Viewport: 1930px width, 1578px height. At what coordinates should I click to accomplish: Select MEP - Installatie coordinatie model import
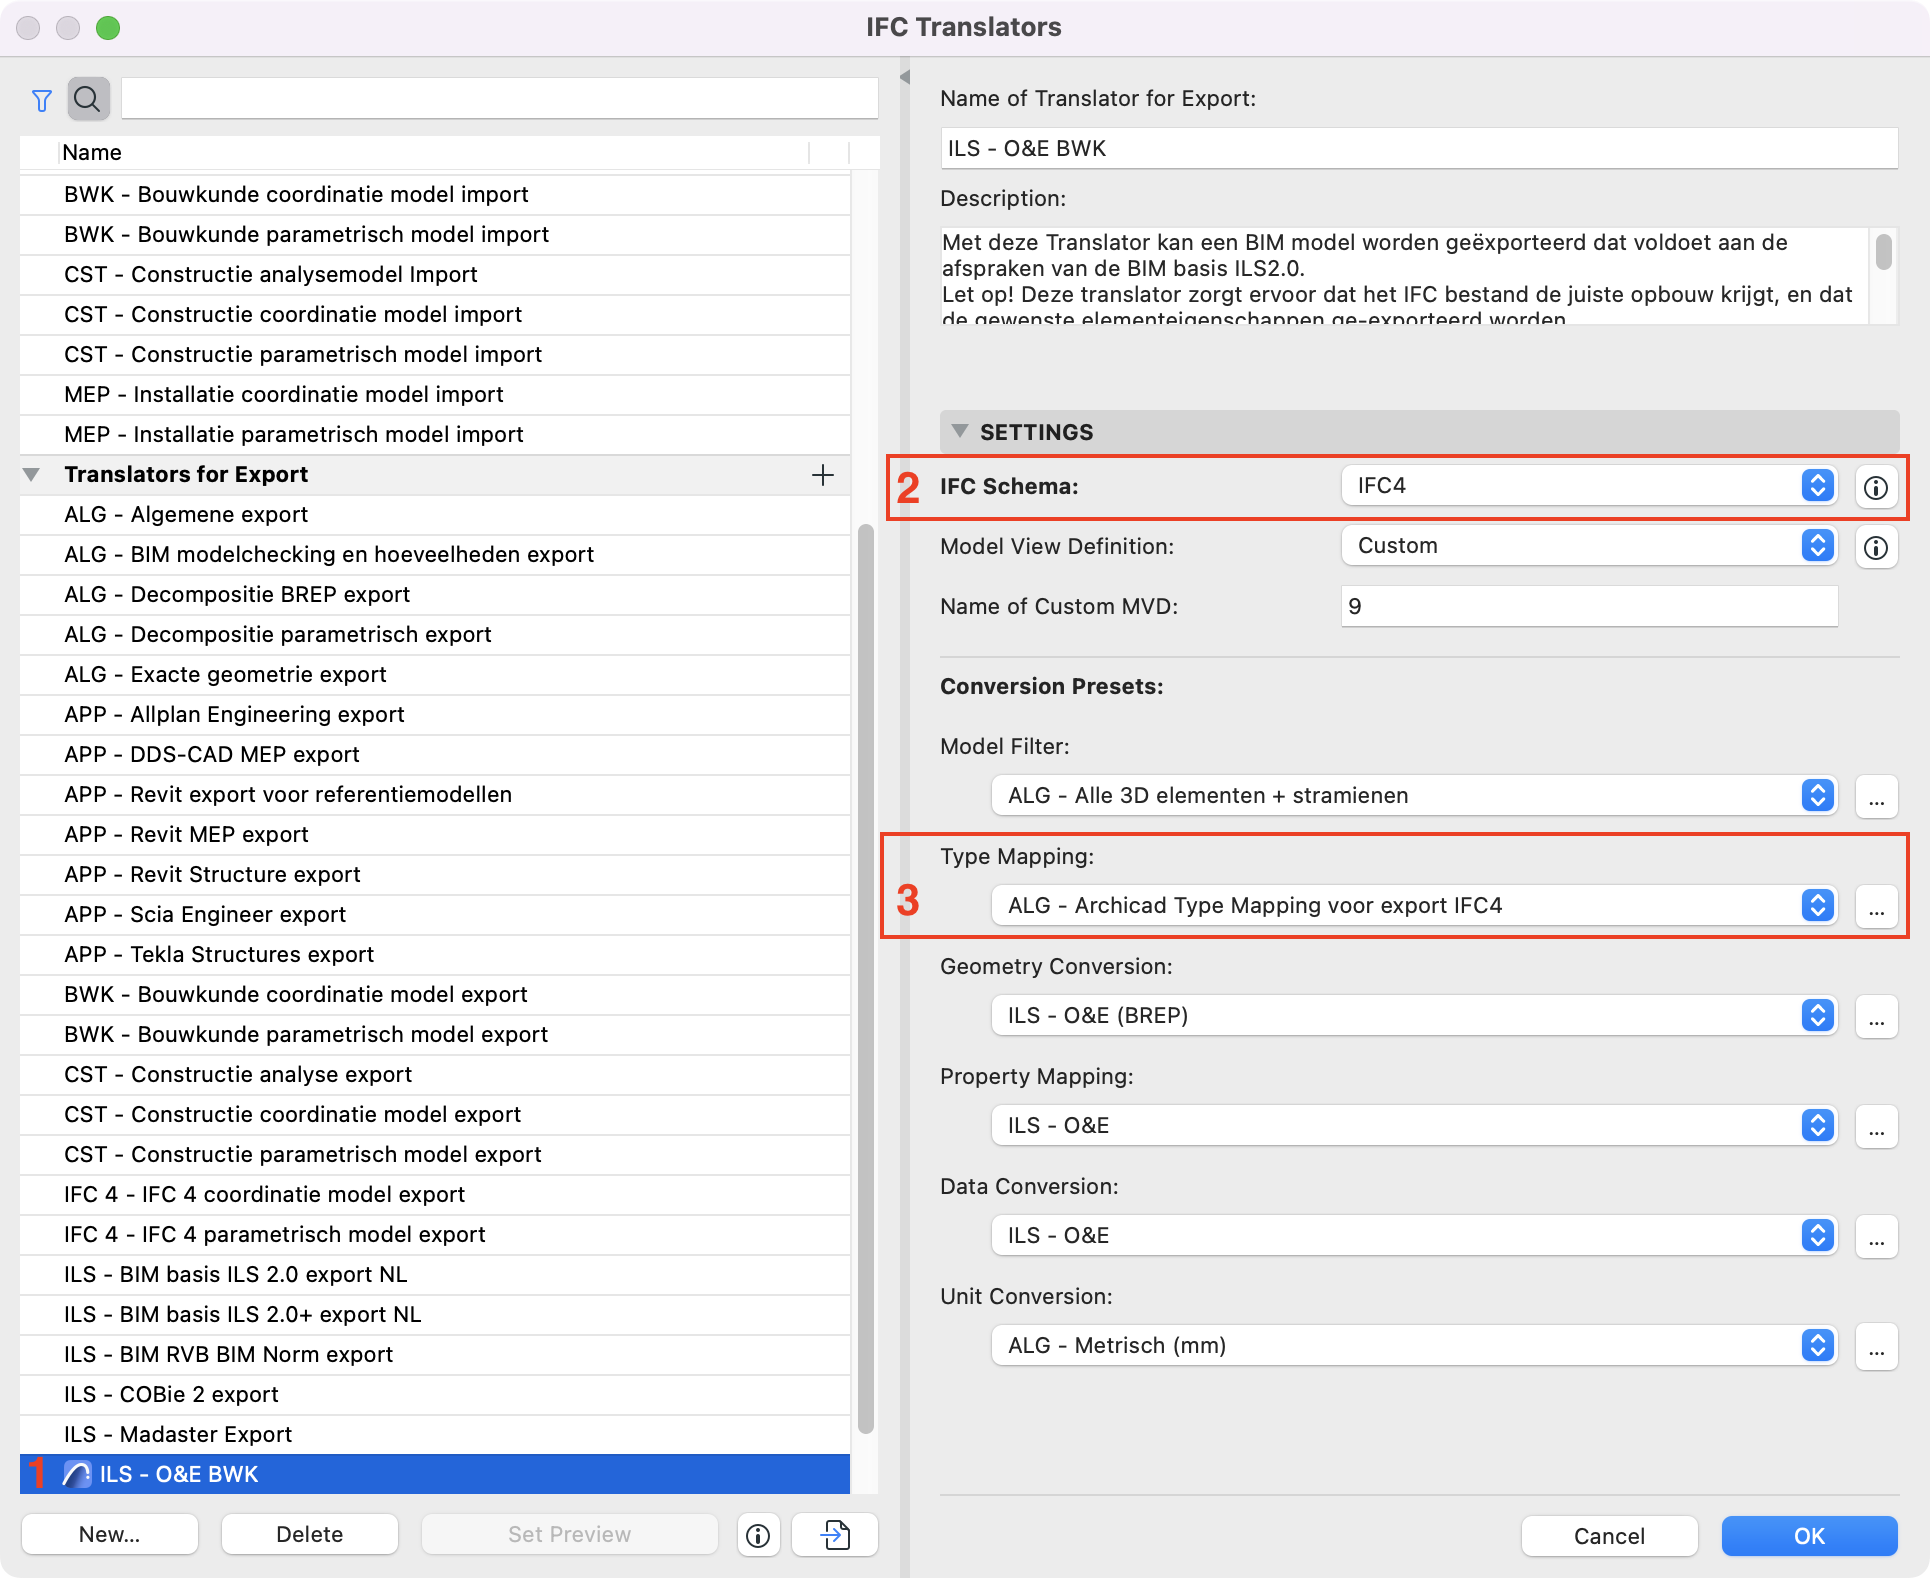pyautogui.click(x=435, y=395)
